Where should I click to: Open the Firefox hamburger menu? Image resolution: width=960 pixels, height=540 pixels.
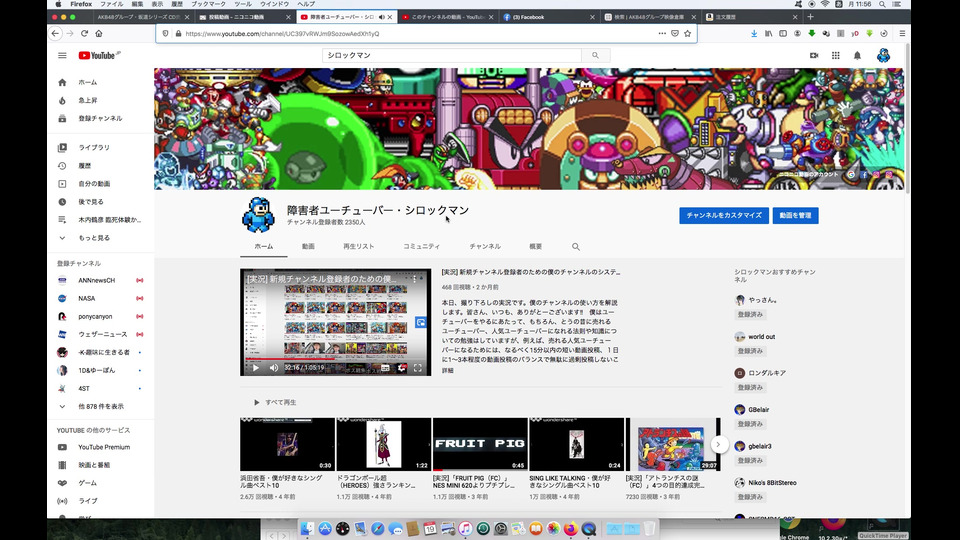point(902,34)
